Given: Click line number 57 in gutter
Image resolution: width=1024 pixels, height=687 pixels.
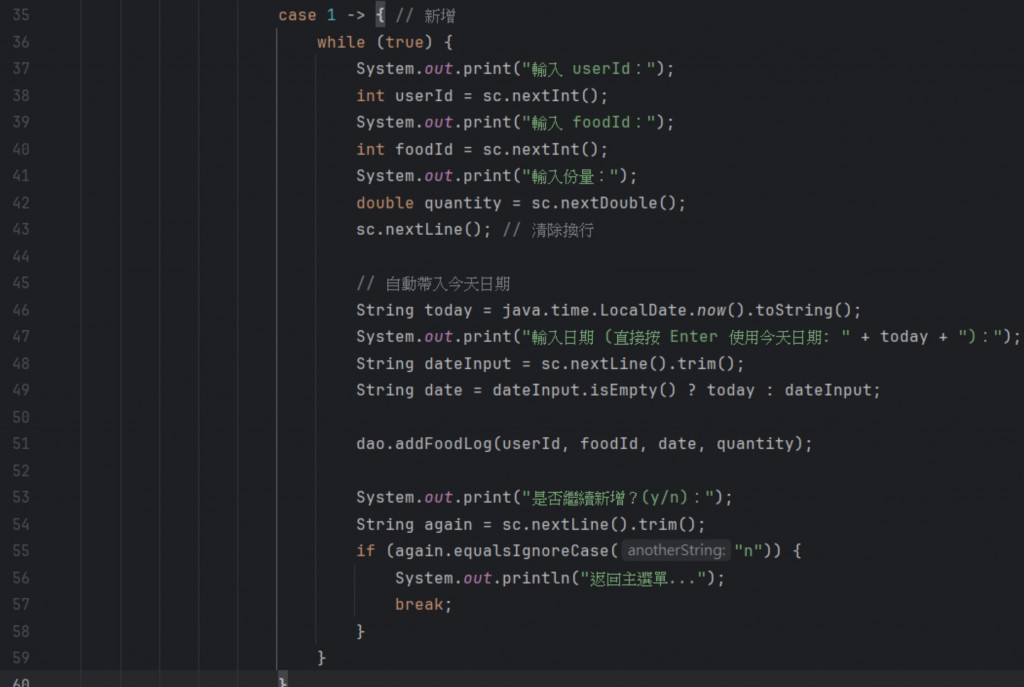Looking at the screenshot, I should tap(21, 605).
